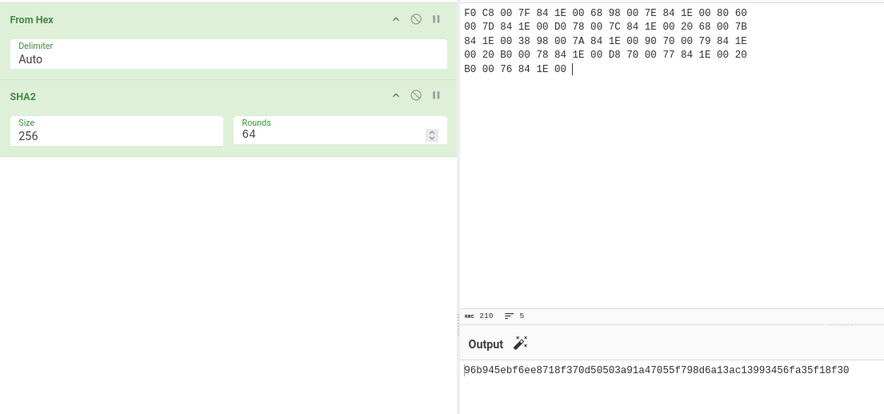Disable the SHA2 operation
This screenshot has width=884, height=414.
pyautogui.click(x=416, y=95)
